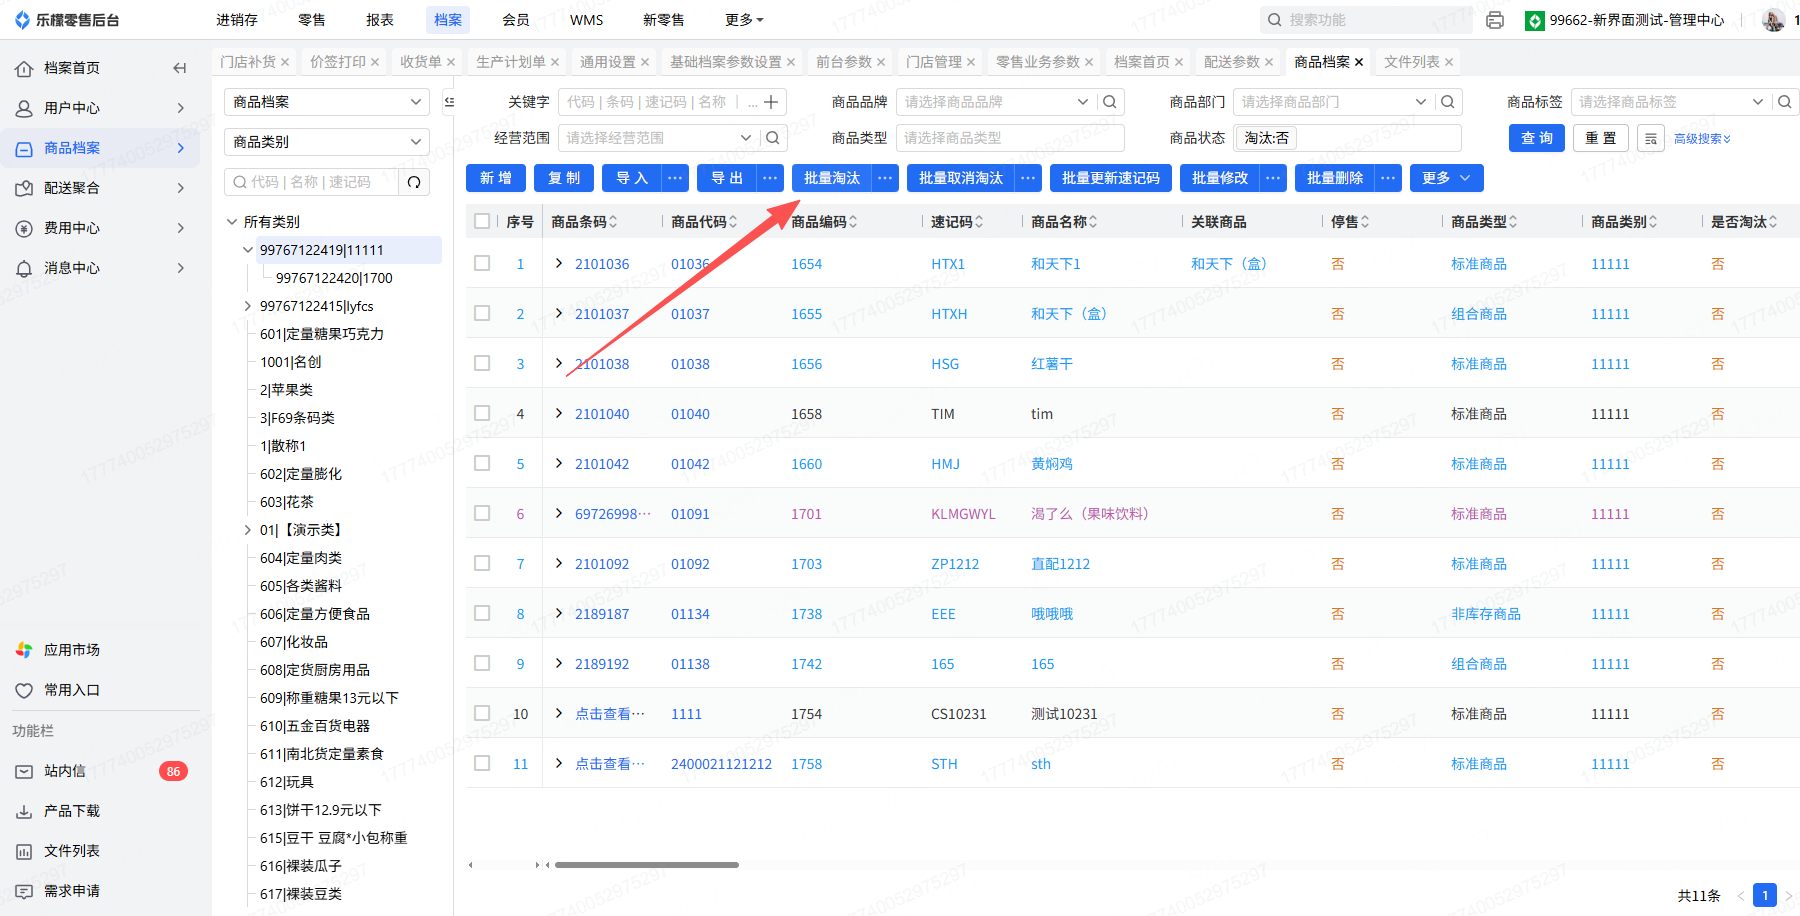Open 应用市场 via its colorful icon
Image resolution: width=1800 pixels, height=916 pixels.
pyautogui.click(x=24, y=650)
